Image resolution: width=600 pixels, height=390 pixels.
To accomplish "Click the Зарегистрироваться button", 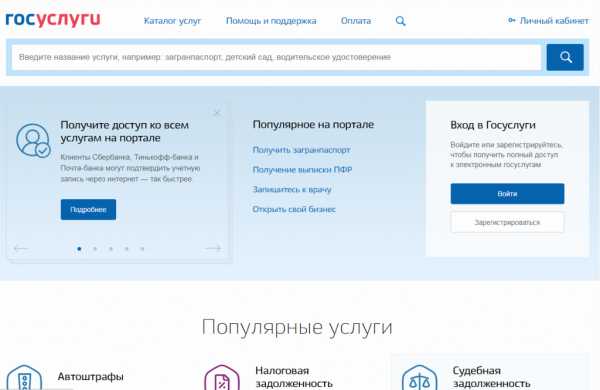I will 507,222.
